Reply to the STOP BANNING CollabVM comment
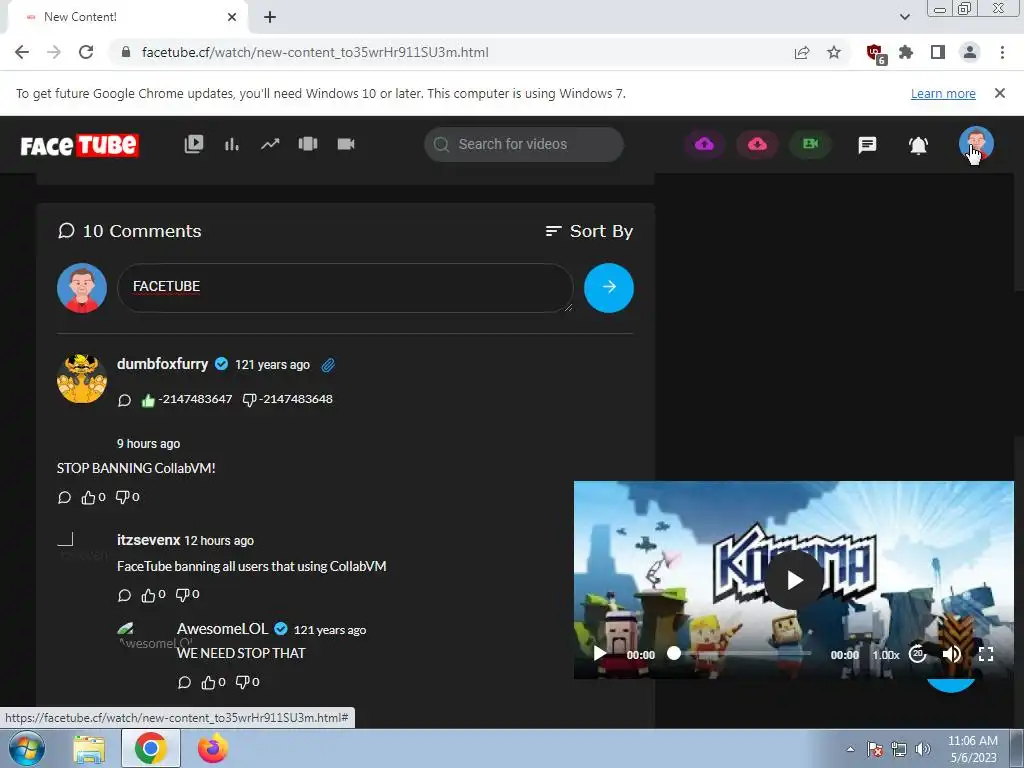Viewport: 1024px width, 768px height. click(64, 498)
